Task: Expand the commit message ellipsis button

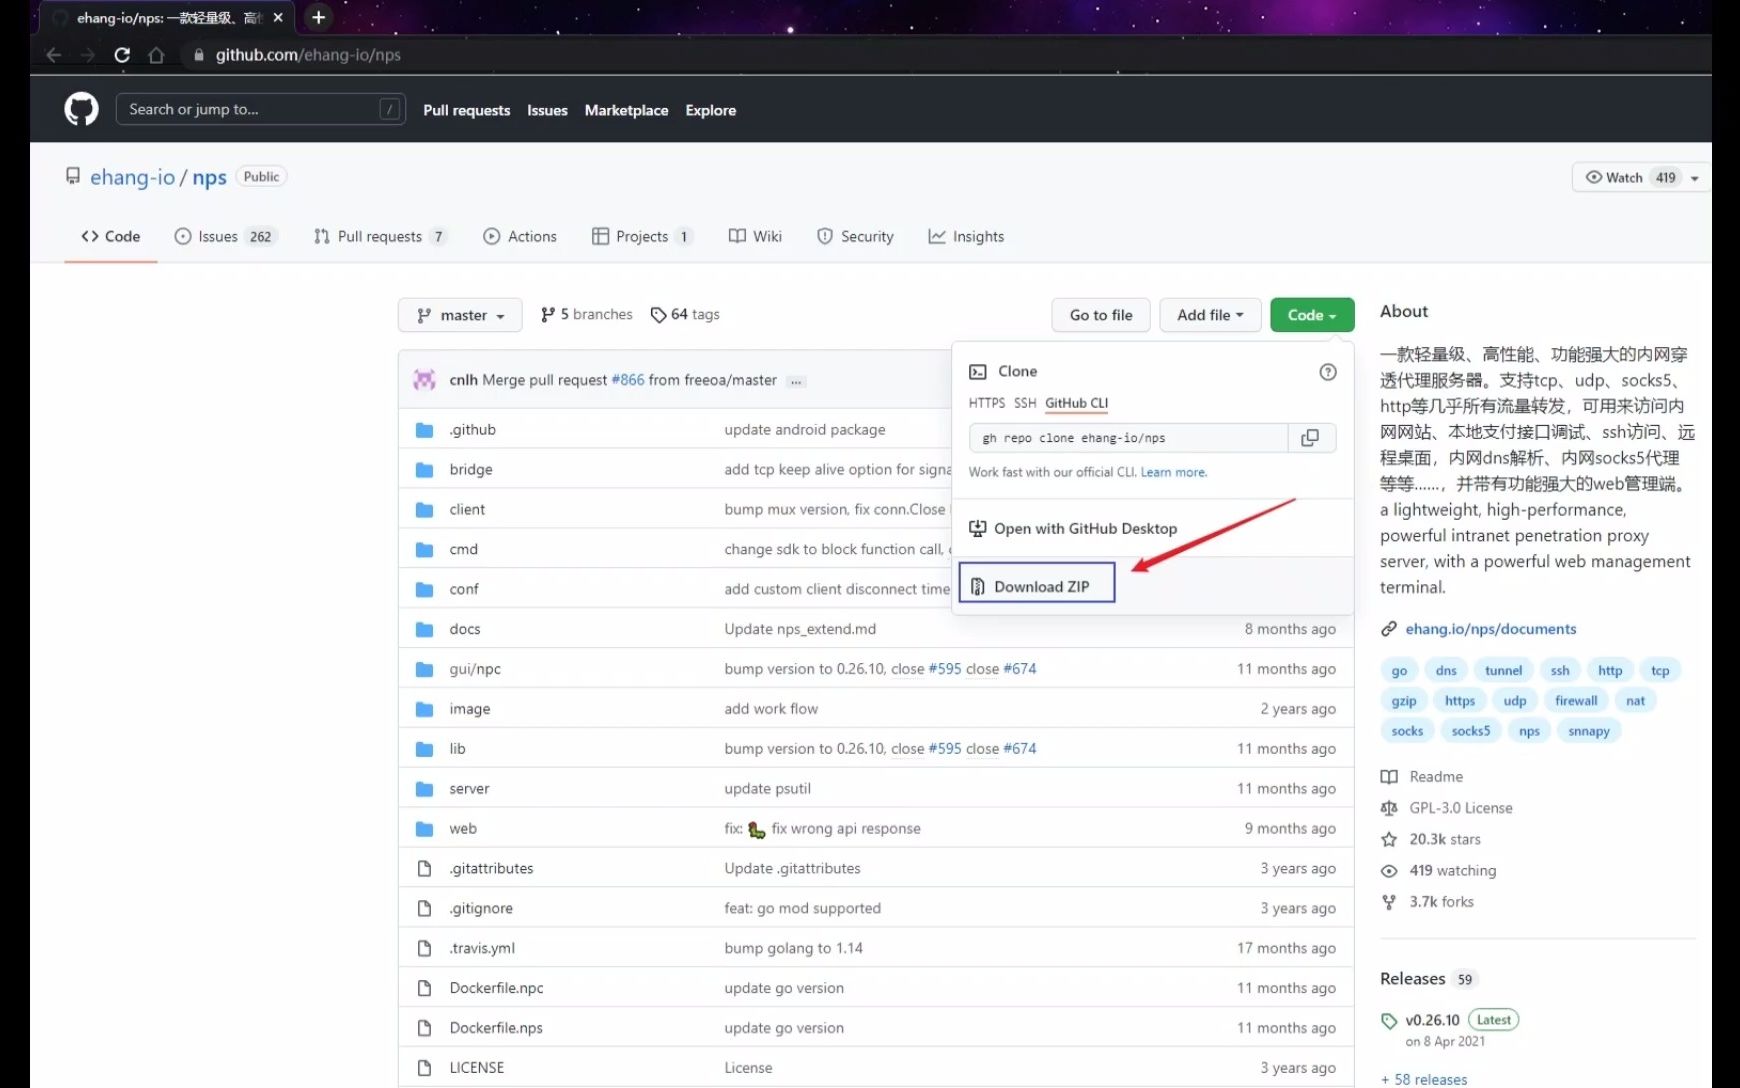Action: click(x=795, y=380)
